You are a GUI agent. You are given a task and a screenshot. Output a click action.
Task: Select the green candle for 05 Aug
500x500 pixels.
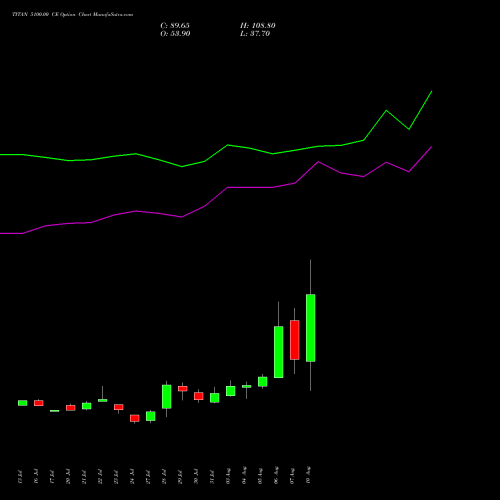(x=263, y=382)
